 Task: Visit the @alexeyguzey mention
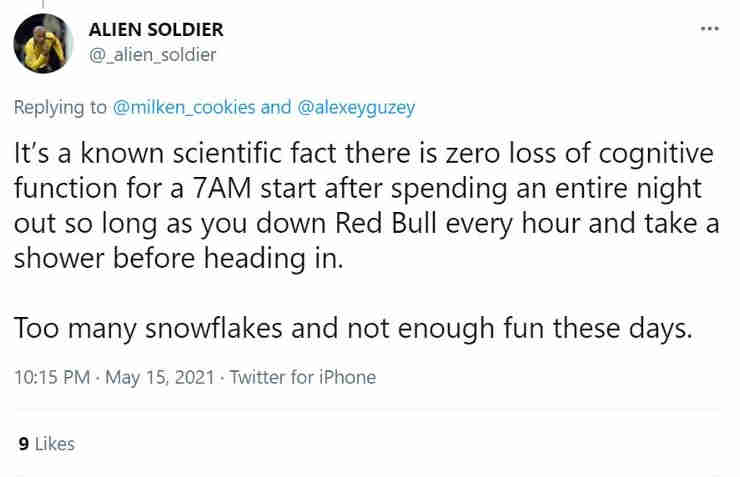point(357,107)
